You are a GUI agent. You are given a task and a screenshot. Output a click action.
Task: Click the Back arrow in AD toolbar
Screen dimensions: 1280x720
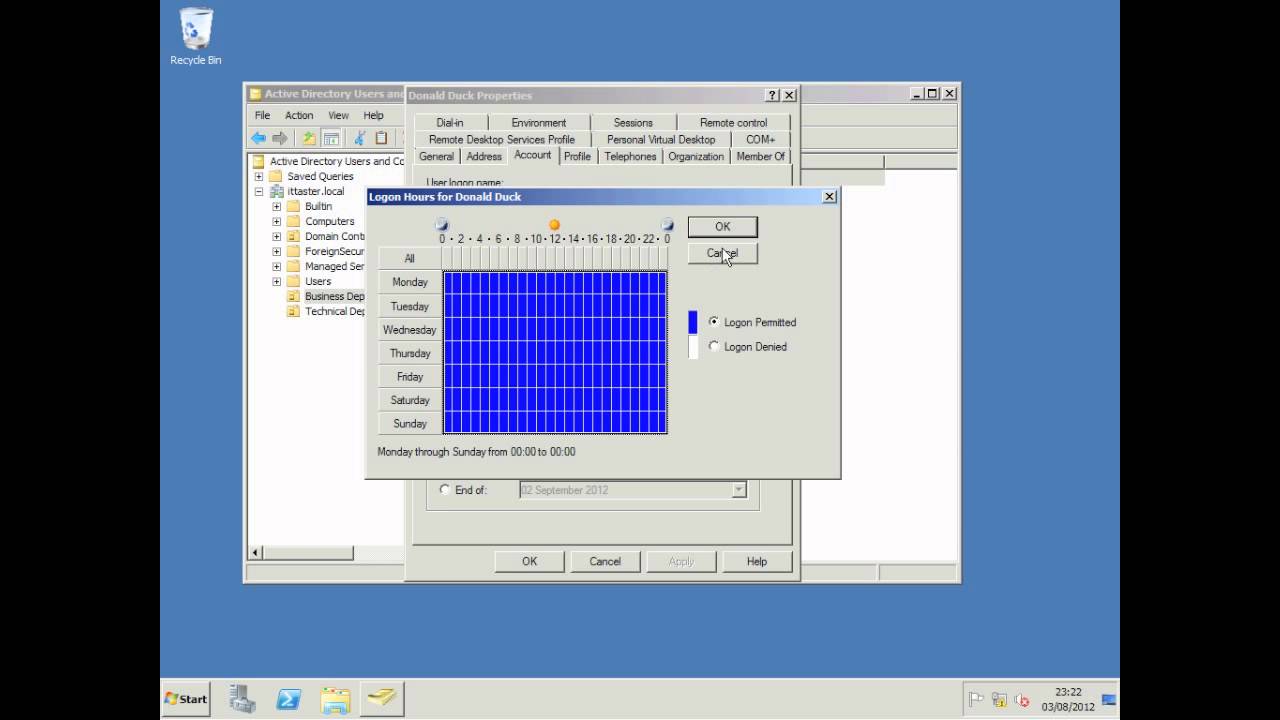pos(259,138)
